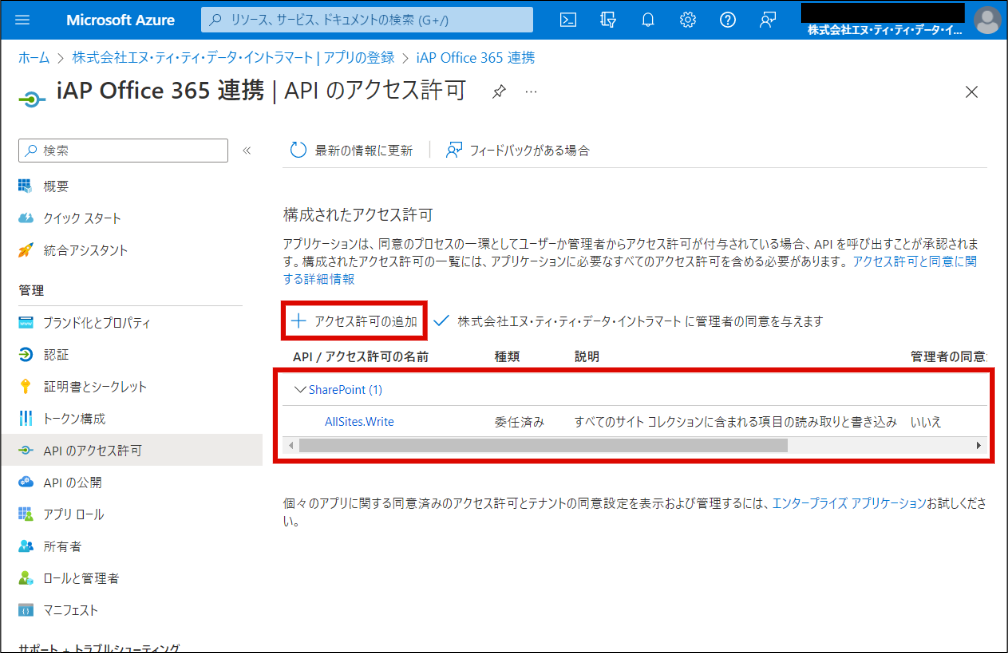
Task: Collapse the left sidebar with double chevron
Action: coord(248,150)
